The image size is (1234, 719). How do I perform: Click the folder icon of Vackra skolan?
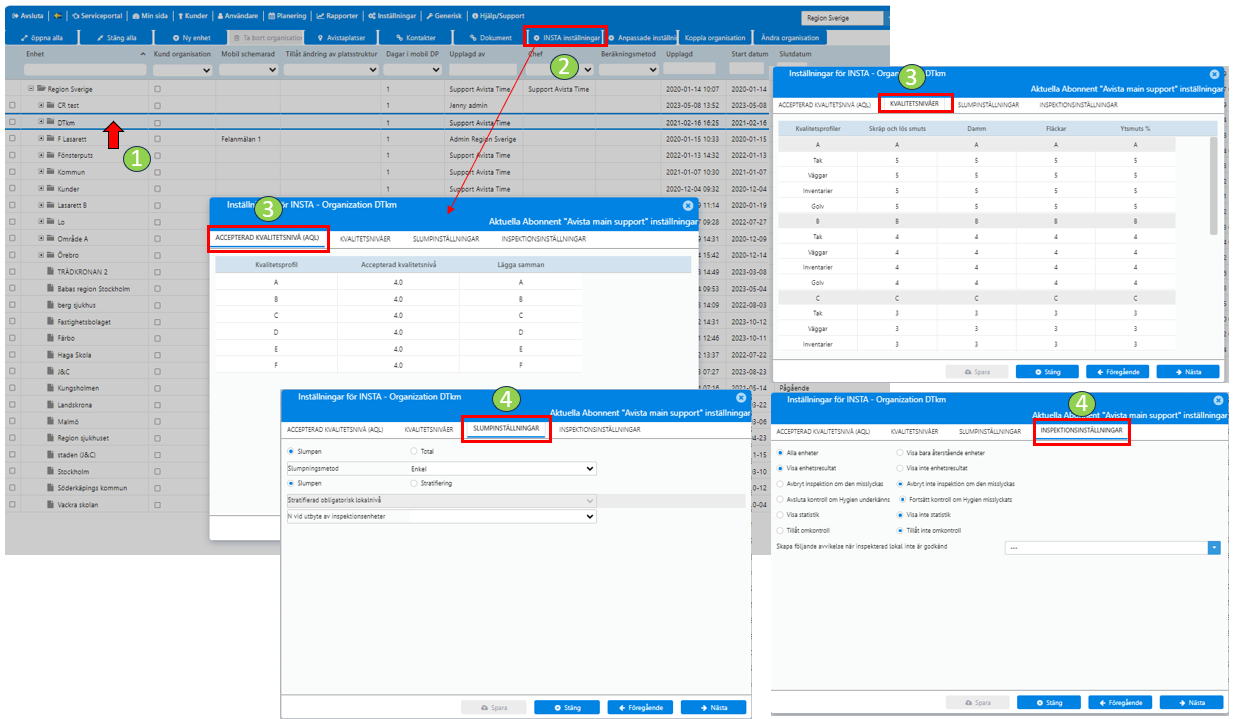(x=50, y=504)
